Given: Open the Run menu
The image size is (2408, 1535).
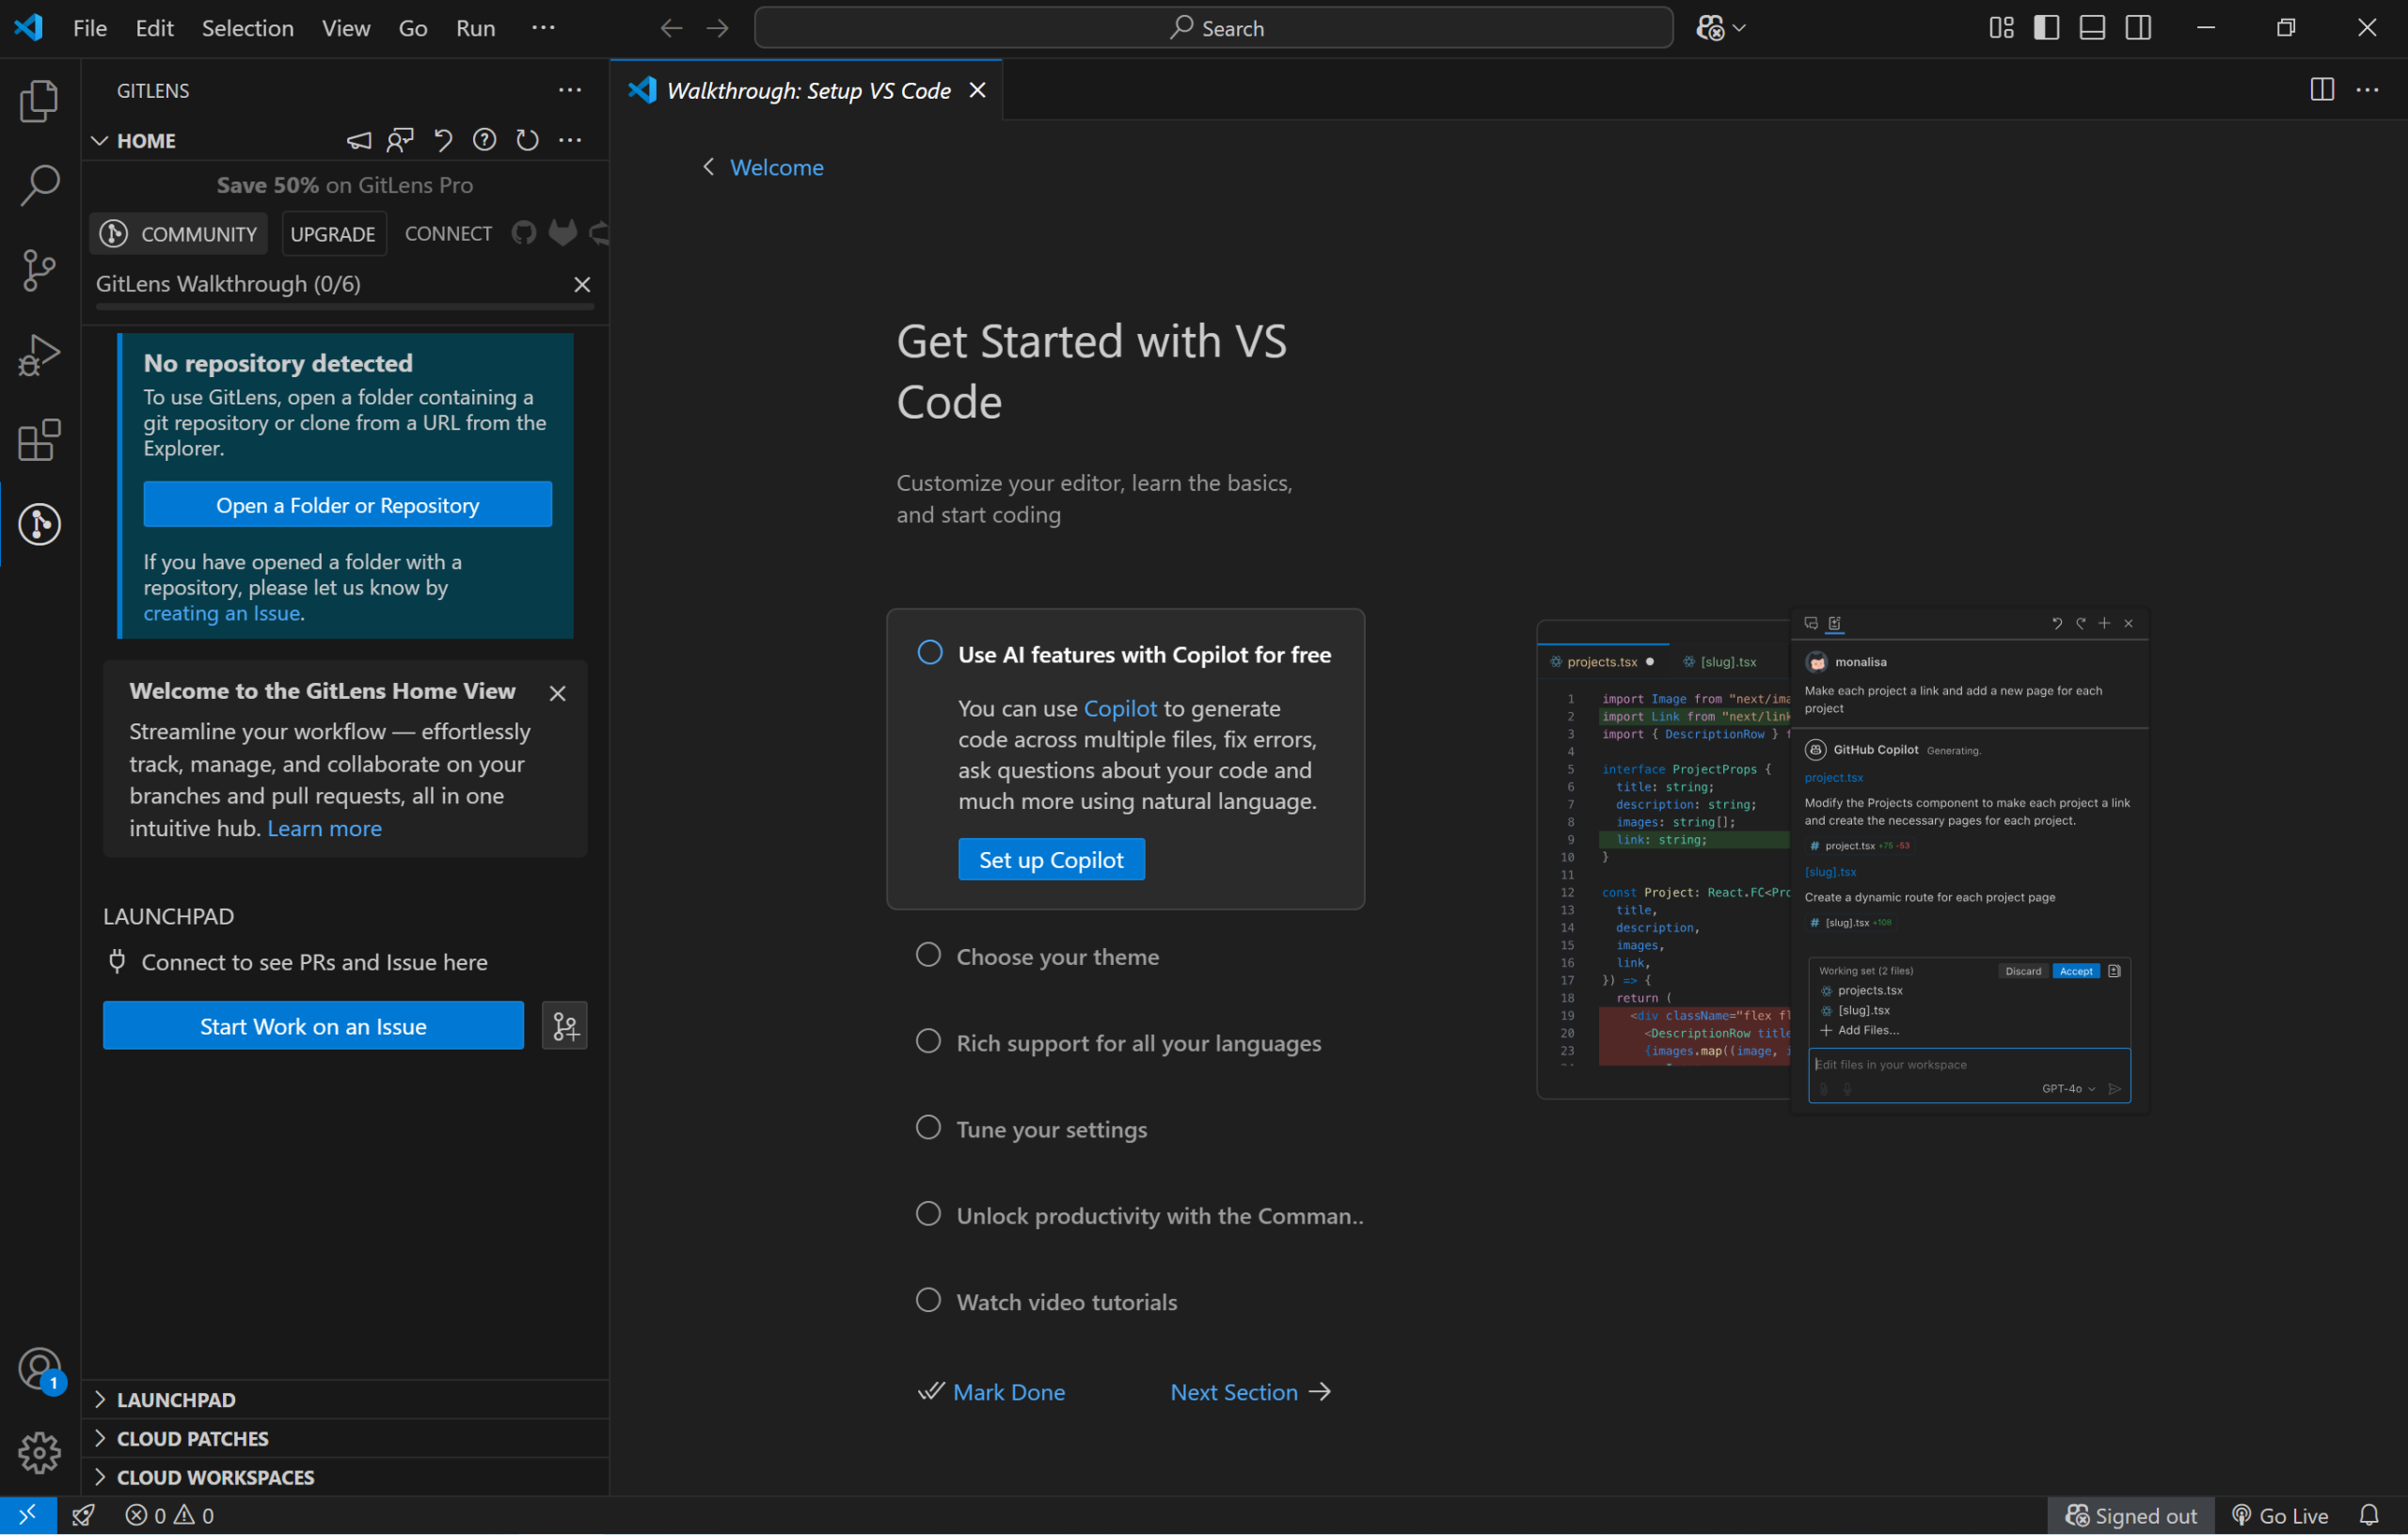Looking at the screenshot, I should 475,28.
